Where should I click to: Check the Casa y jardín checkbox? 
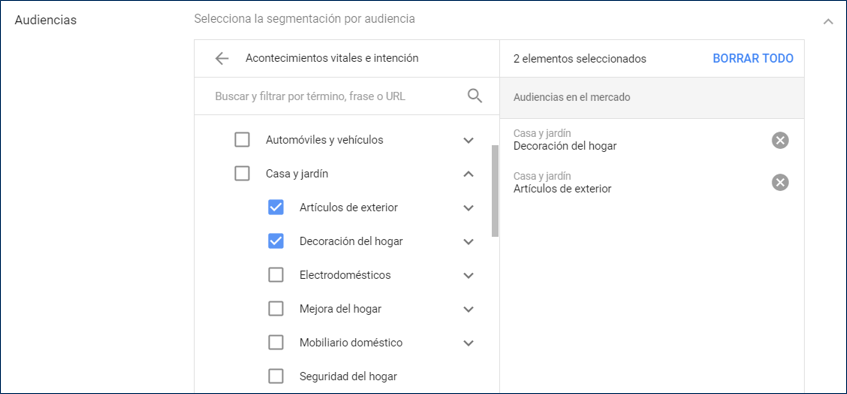click(x=242, y=173)
